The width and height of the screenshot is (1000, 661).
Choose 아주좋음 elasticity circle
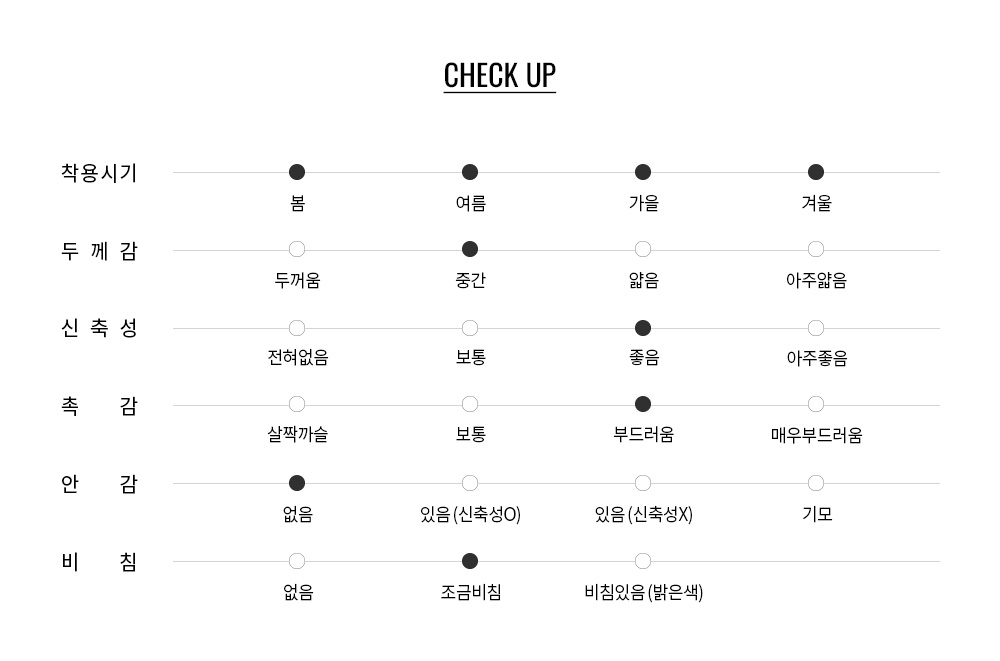[x=816, y=329]
